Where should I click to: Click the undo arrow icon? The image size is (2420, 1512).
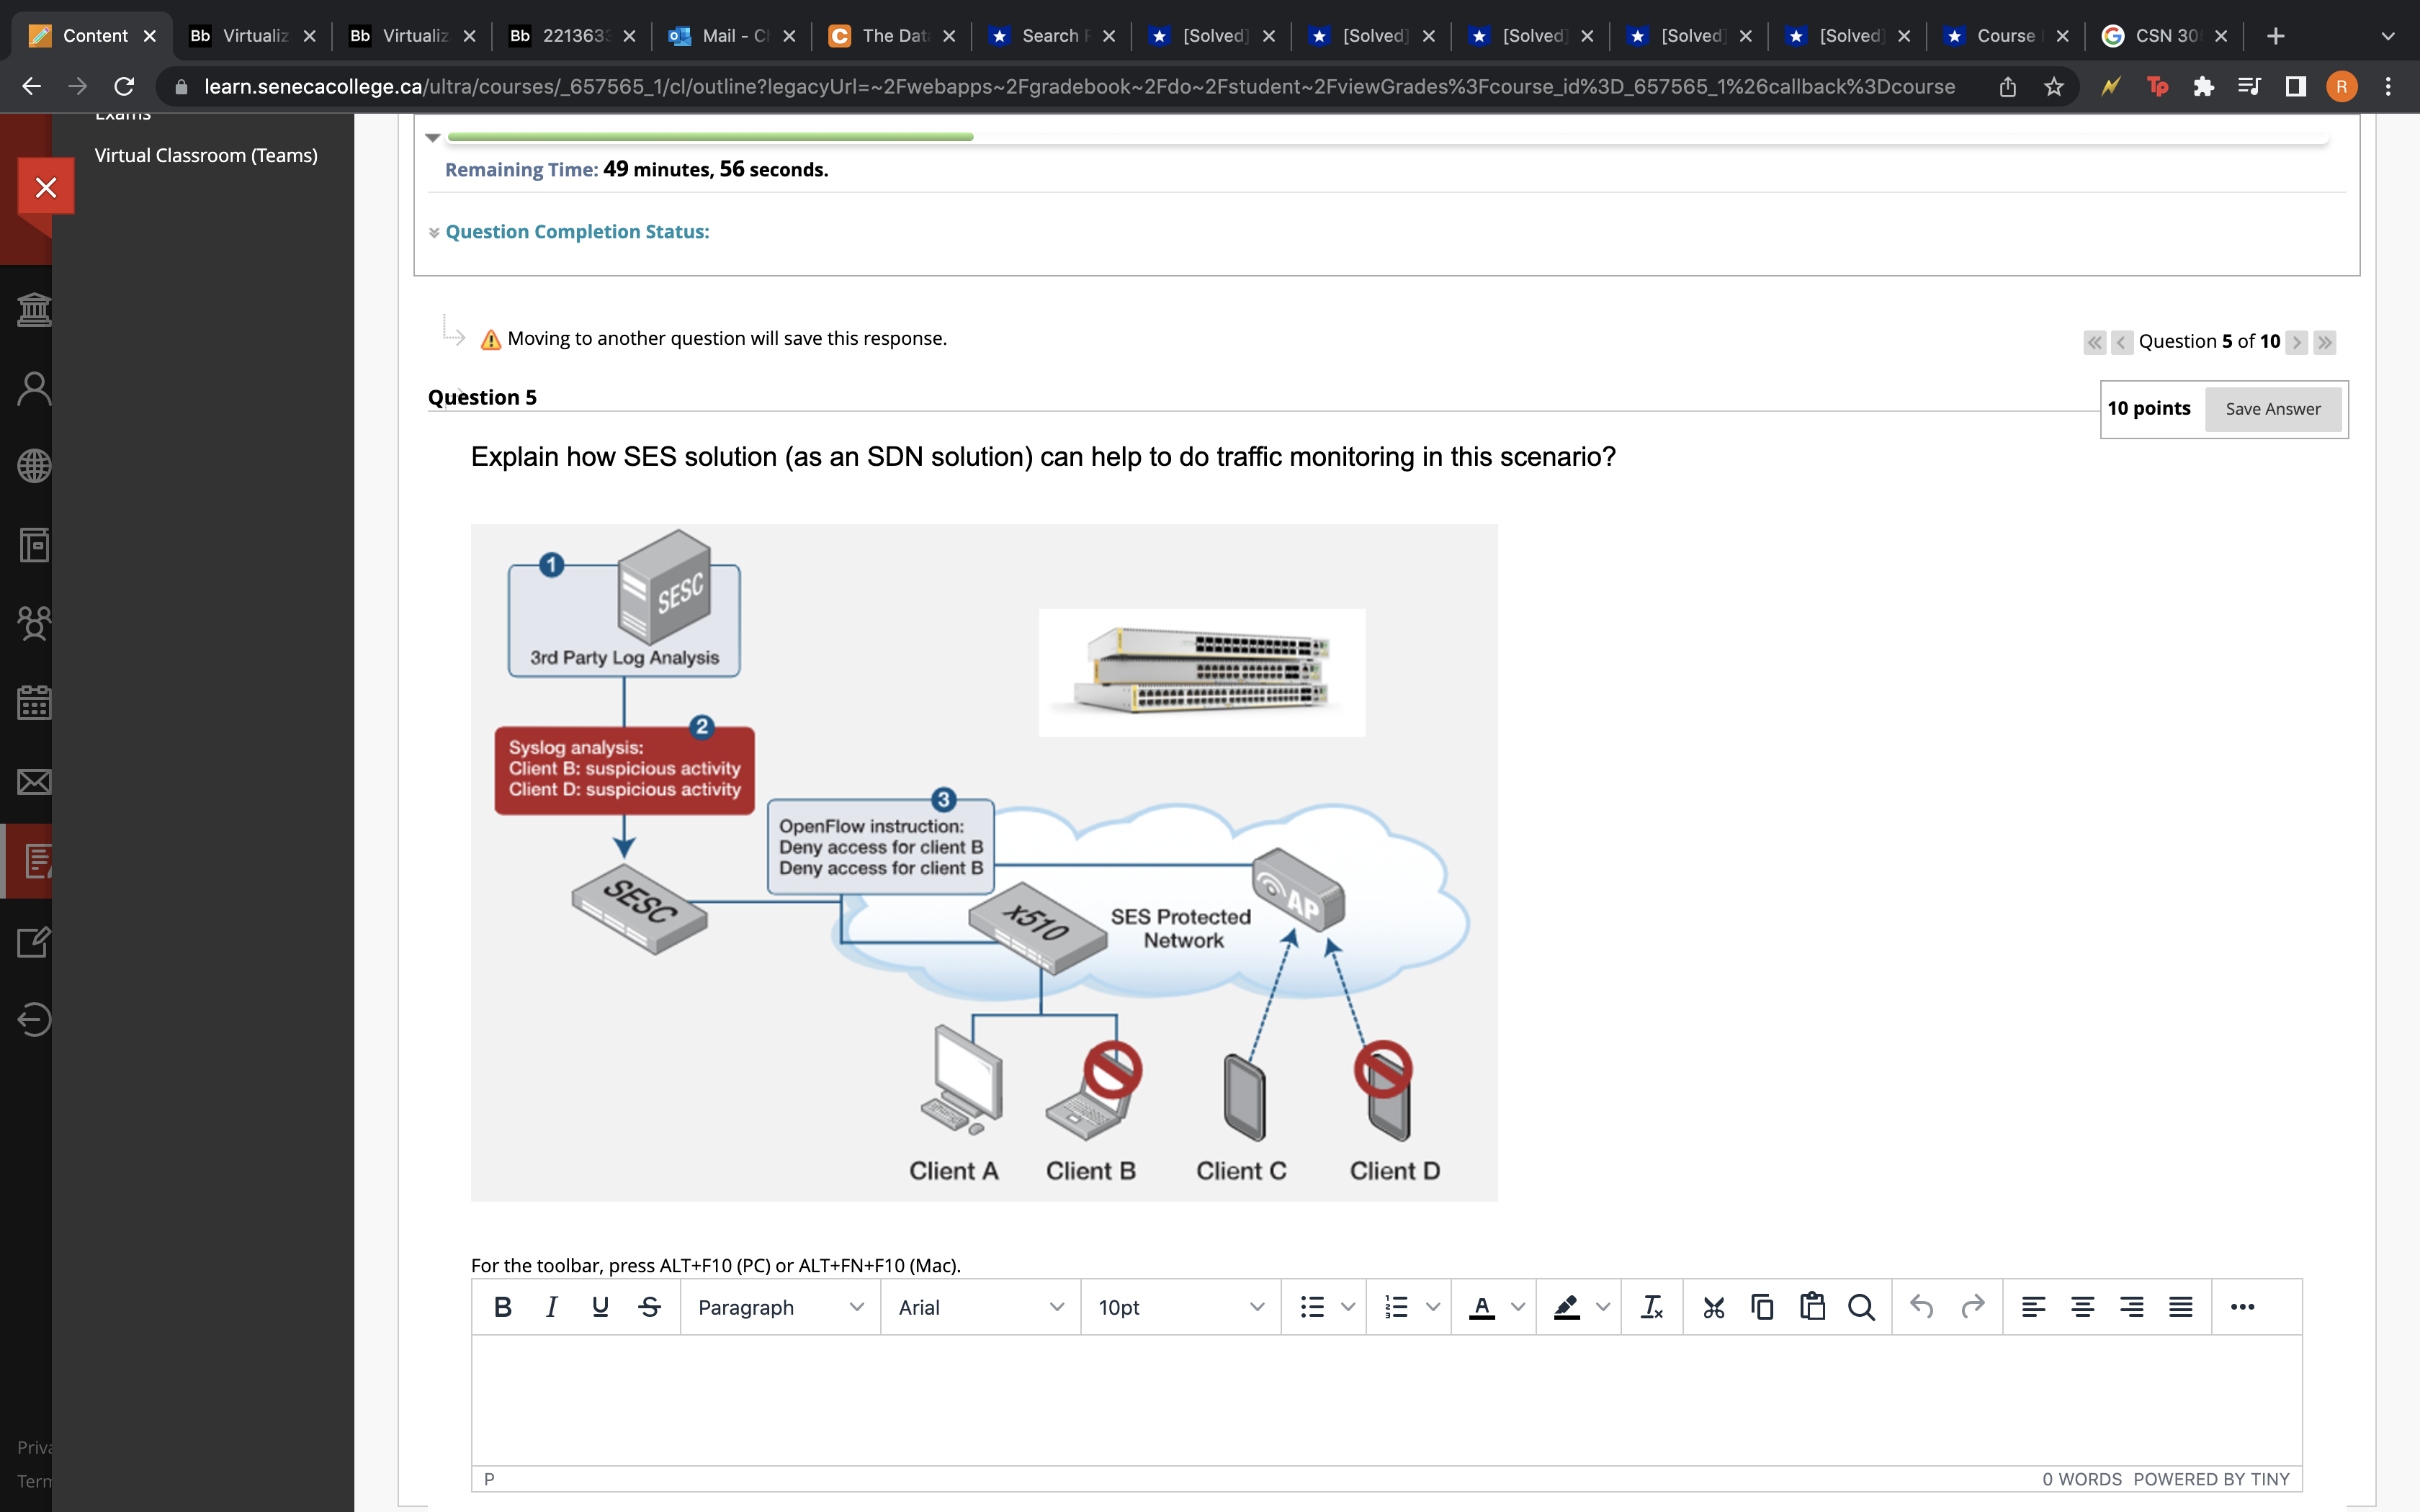pos(1921,1307)
